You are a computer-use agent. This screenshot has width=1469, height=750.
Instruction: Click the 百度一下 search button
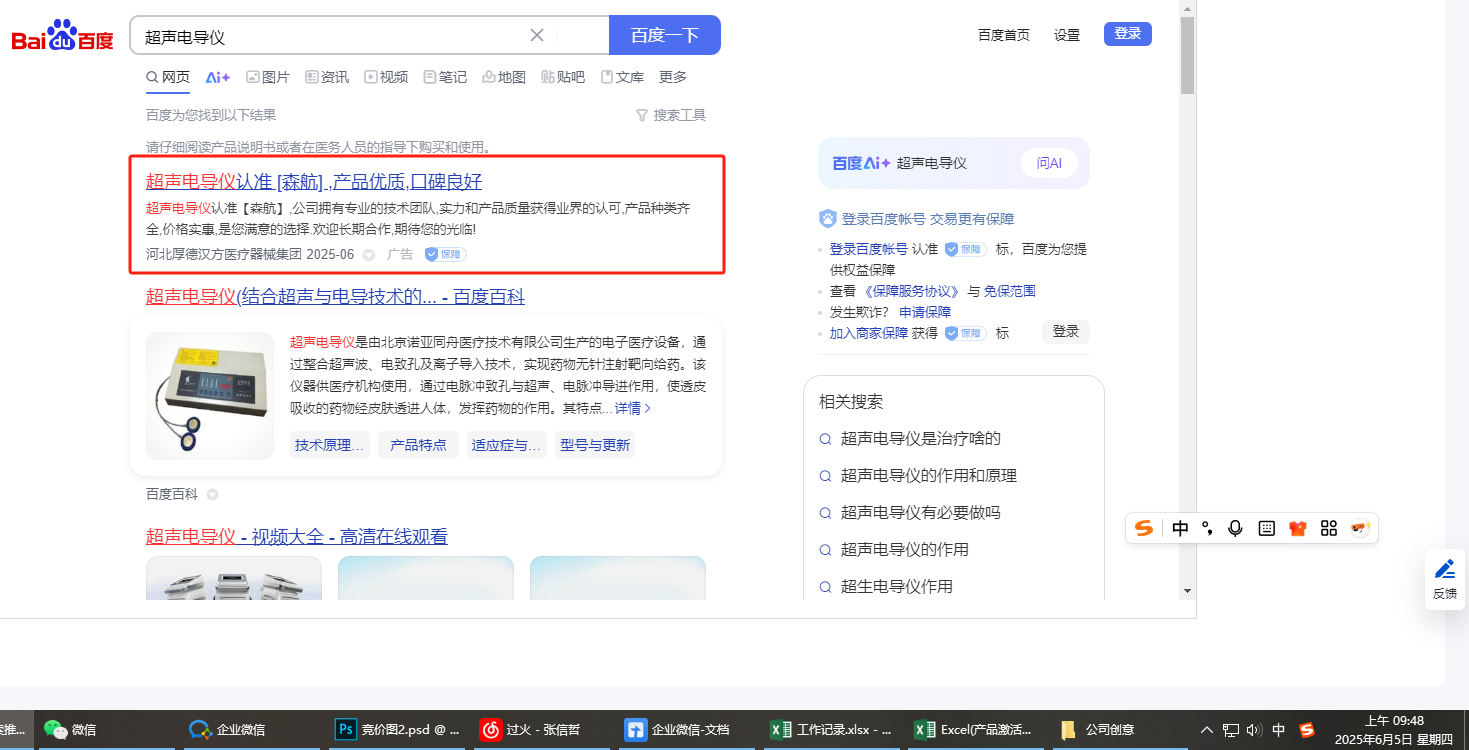point(664,35)
